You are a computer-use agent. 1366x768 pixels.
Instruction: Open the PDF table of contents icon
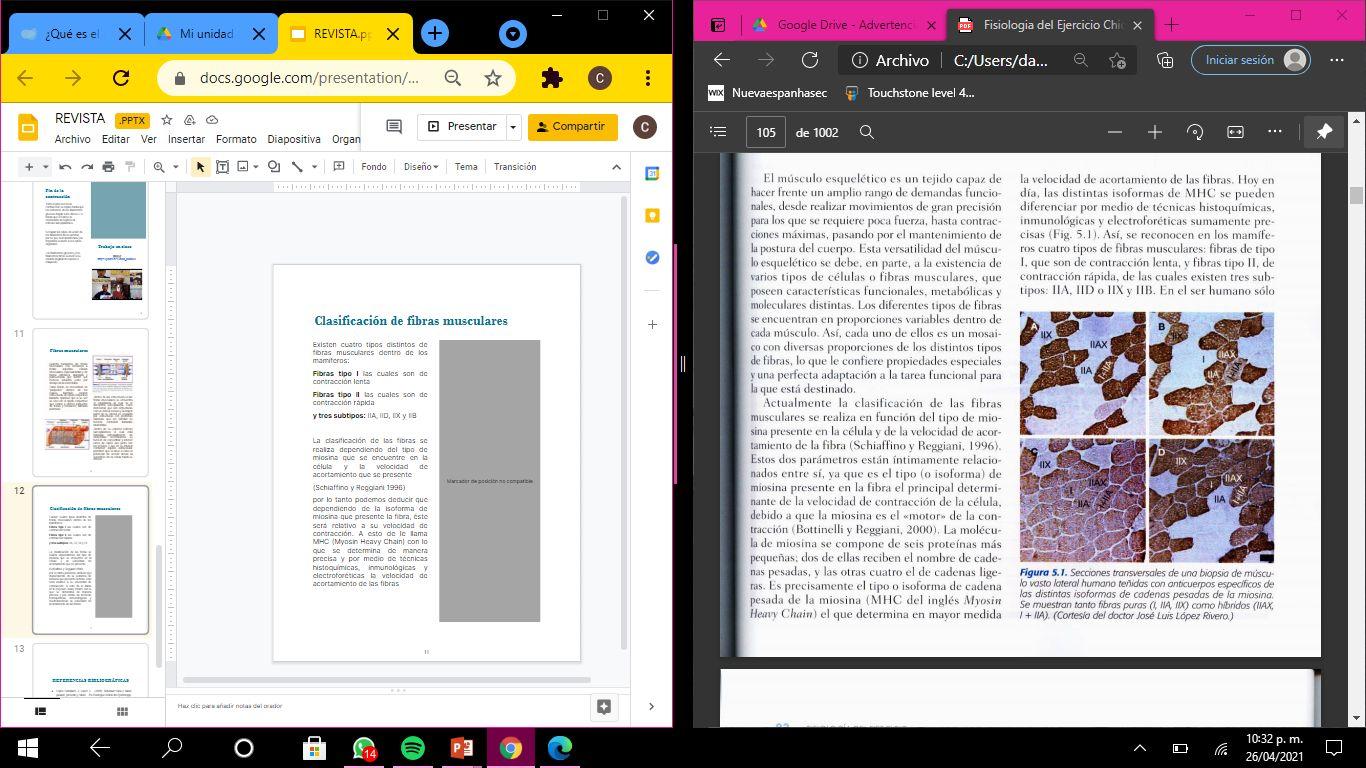tap(717, 132)
